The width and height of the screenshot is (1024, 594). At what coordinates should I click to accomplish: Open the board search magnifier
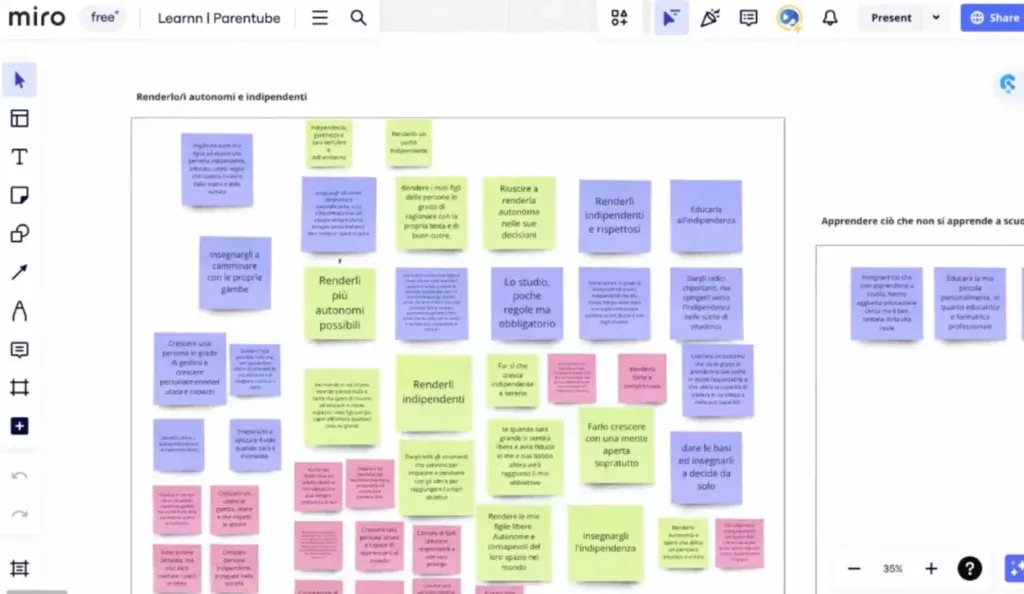tap(358, 18)
